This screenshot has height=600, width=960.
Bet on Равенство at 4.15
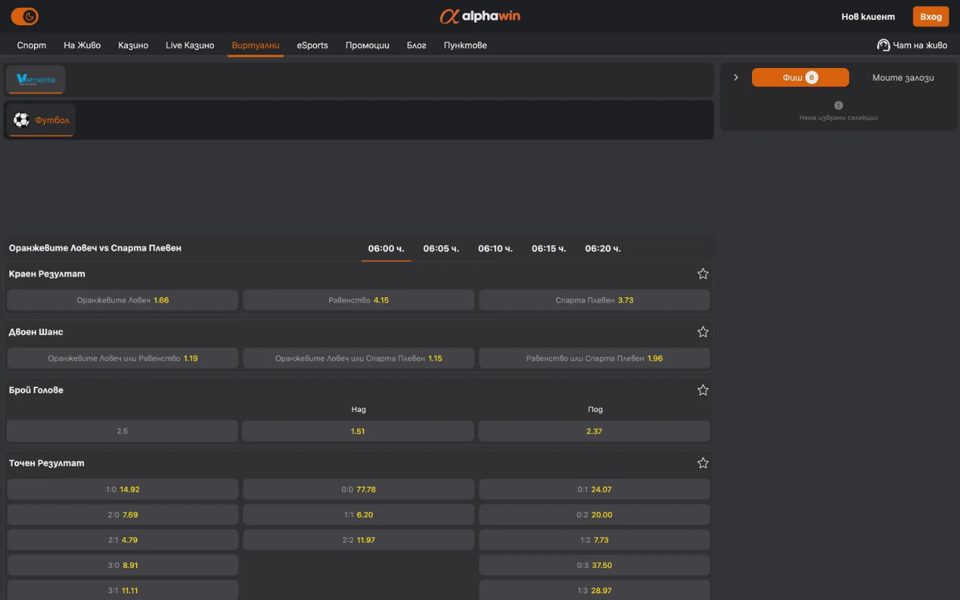click(x=358, y=300)
